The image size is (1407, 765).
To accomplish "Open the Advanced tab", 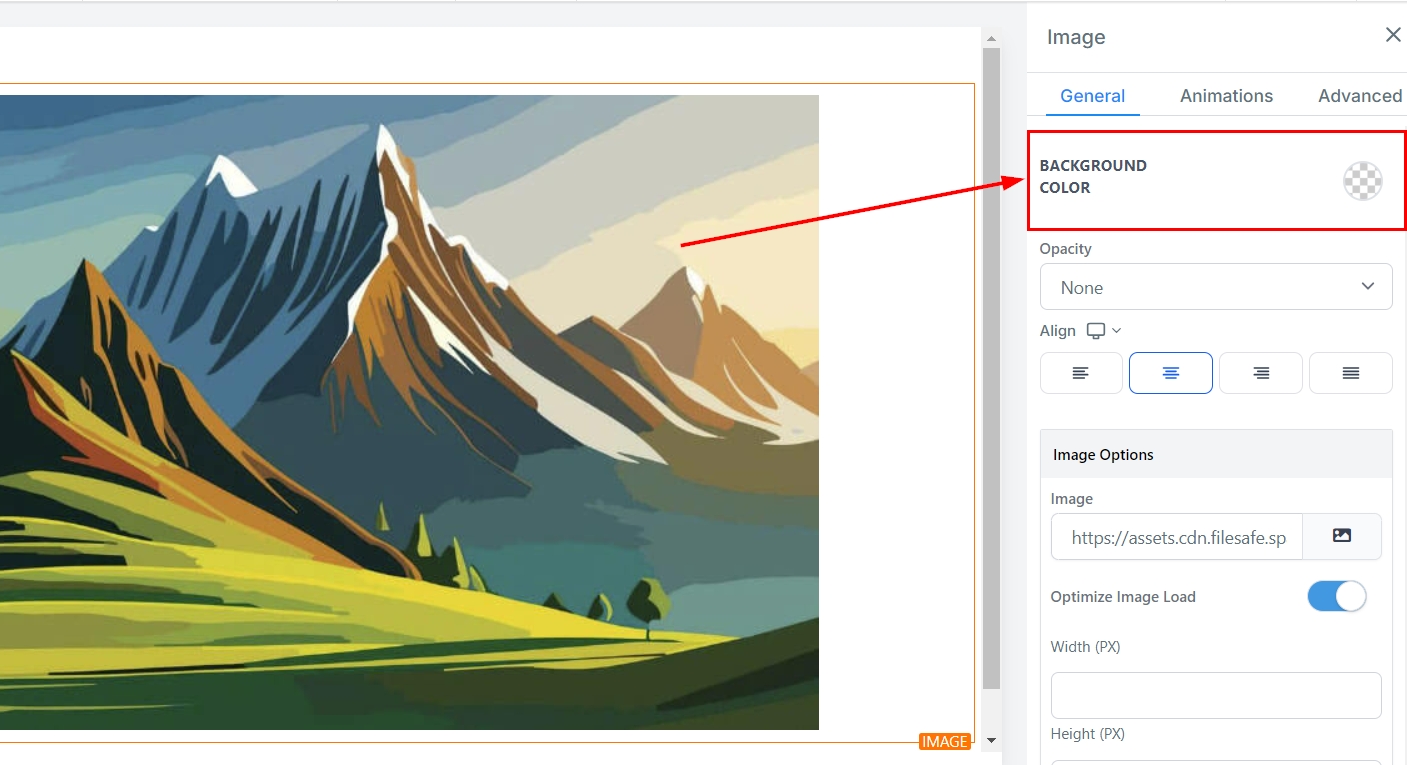I will click(x=1360, y=96).
